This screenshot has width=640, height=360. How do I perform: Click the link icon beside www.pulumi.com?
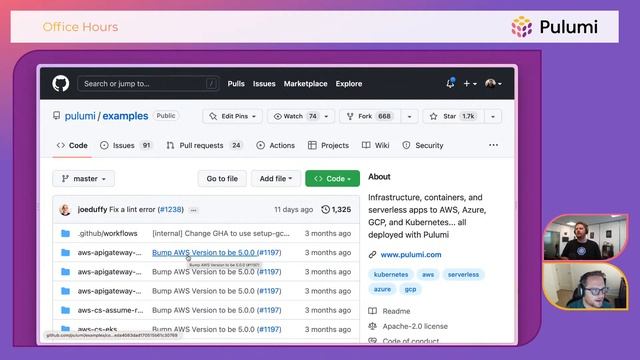click(x=372, y=255)
